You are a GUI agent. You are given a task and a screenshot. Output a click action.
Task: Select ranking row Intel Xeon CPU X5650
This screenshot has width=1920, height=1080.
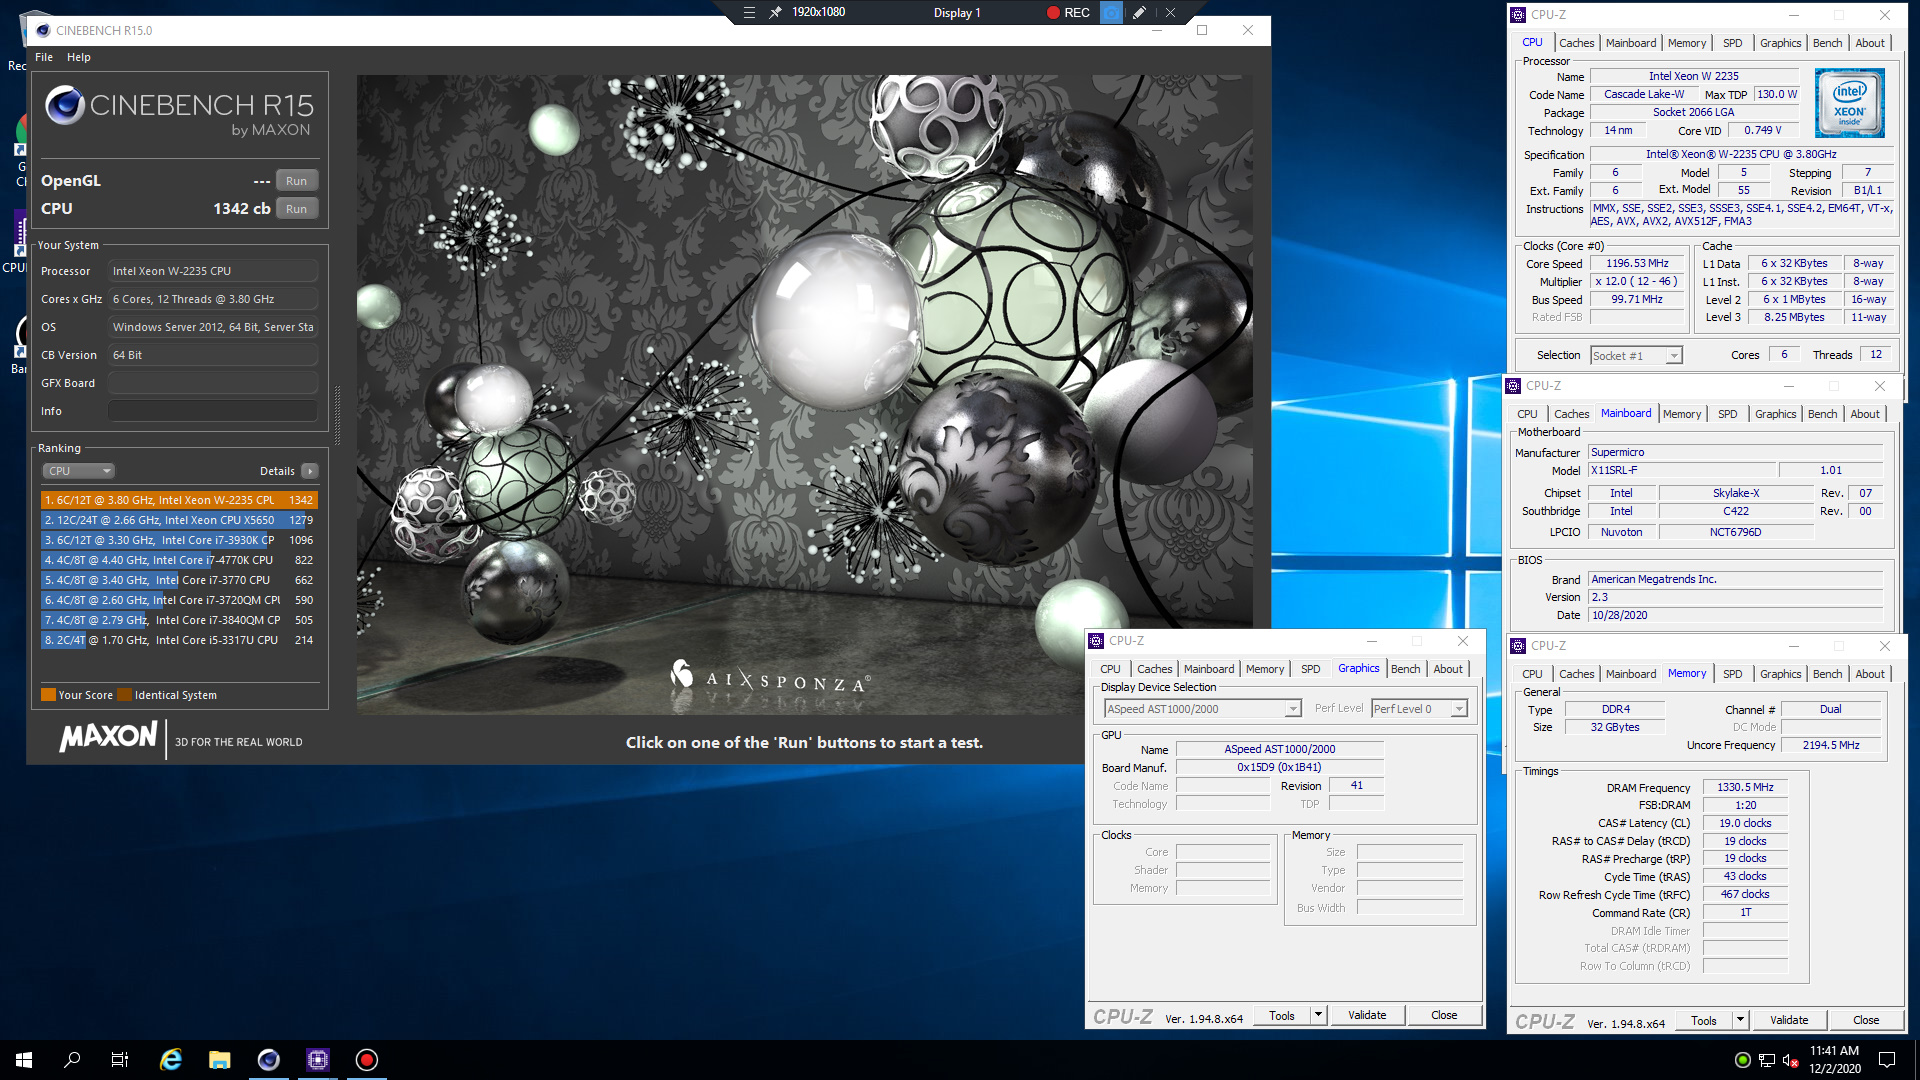click(179, 520)
